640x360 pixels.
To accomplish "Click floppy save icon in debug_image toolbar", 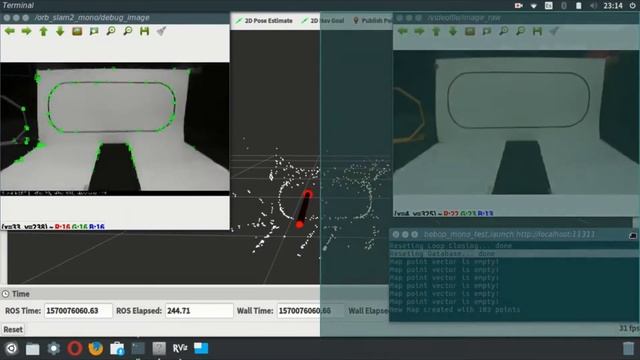I will coord(144,31).
